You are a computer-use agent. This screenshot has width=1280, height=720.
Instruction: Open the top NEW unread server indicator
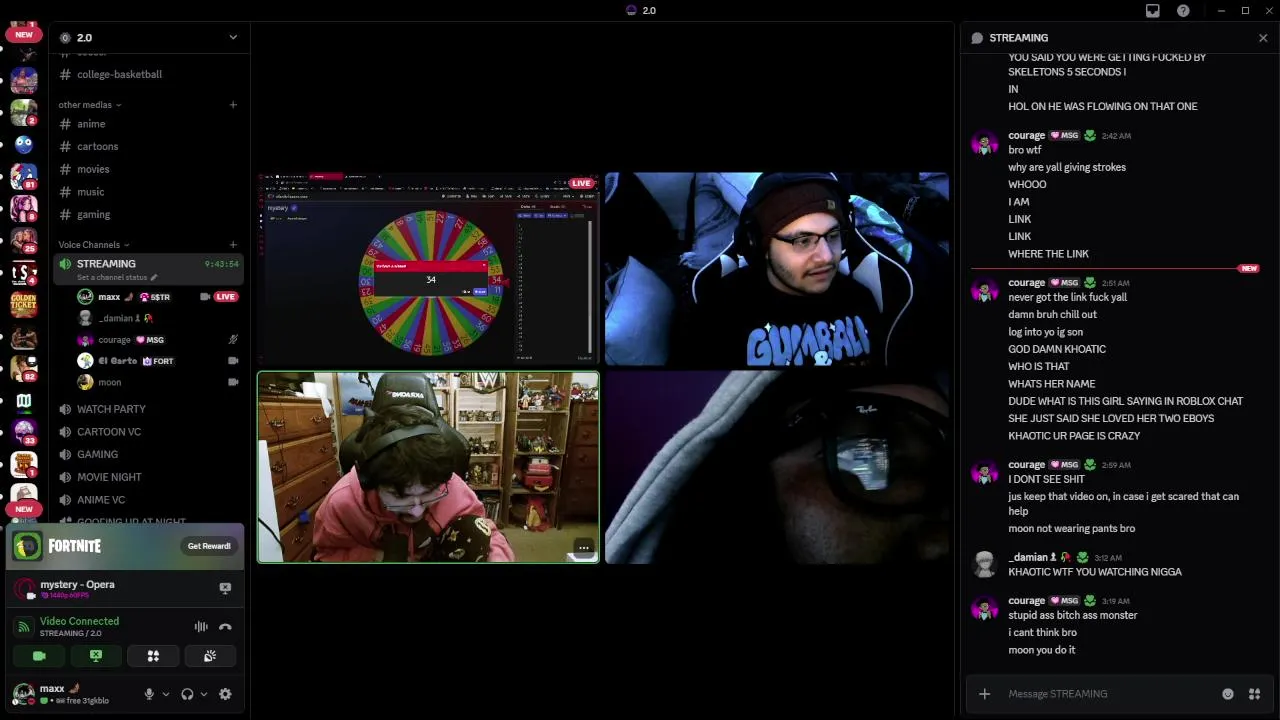tap(24, 34)
